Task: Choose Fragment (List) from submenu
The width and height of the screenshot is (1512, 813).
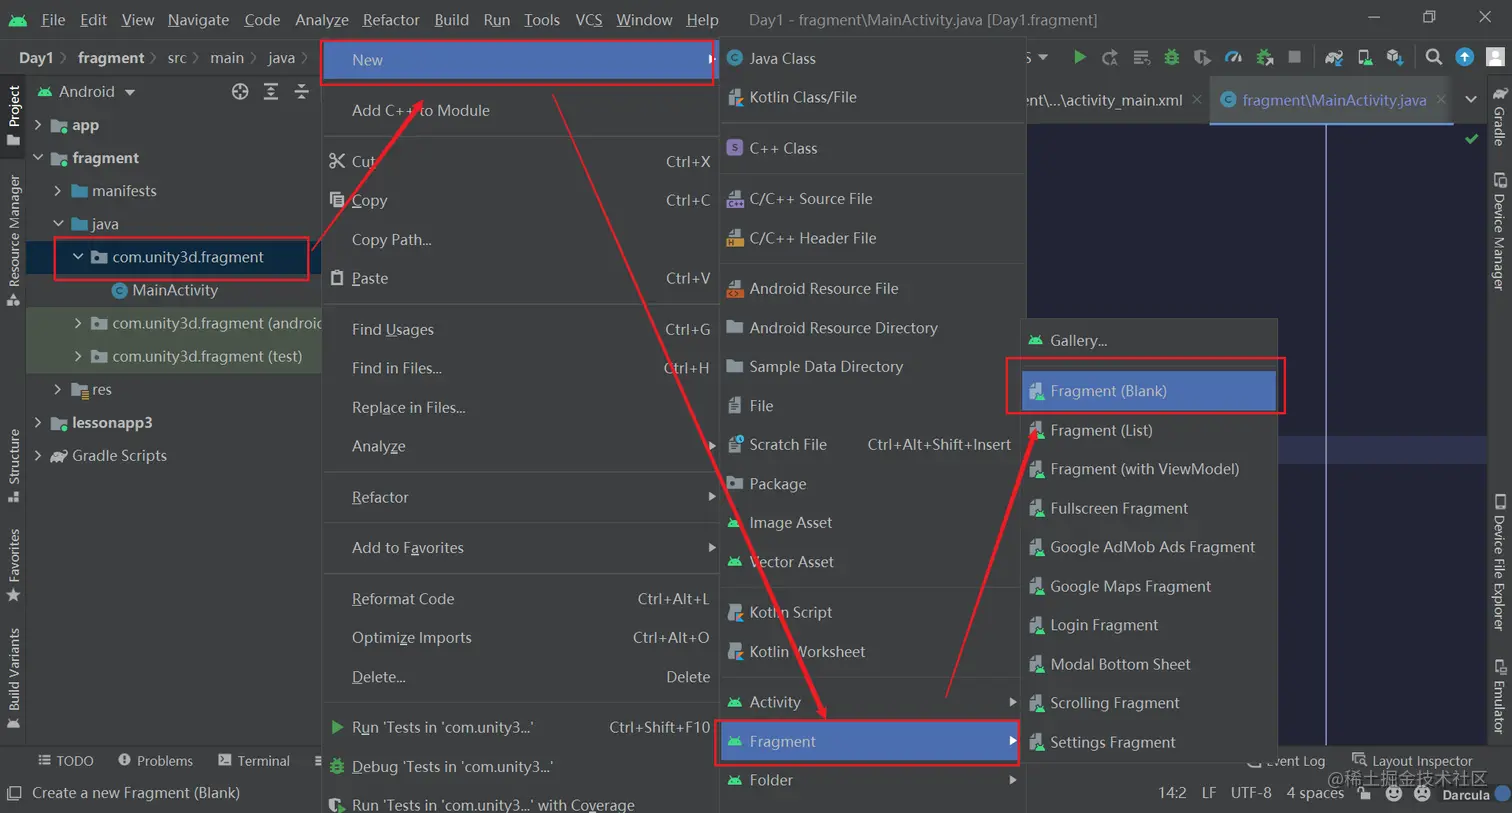Action: tap(1148, 430)
